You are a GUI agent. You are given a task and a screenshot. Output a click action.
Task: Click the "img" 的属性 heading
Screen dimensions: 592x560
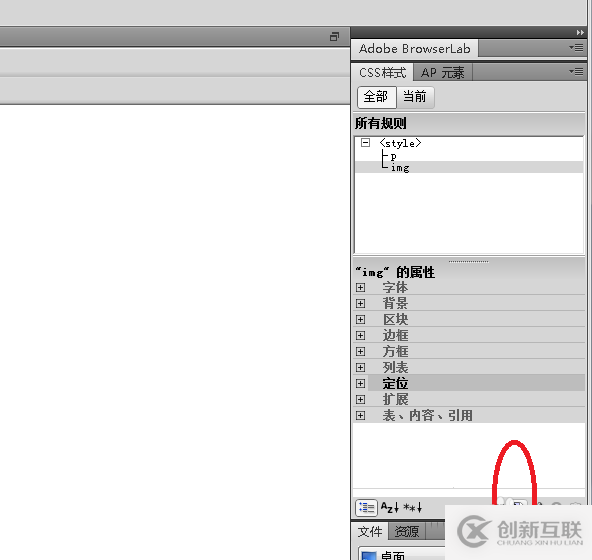pos(395,272)
